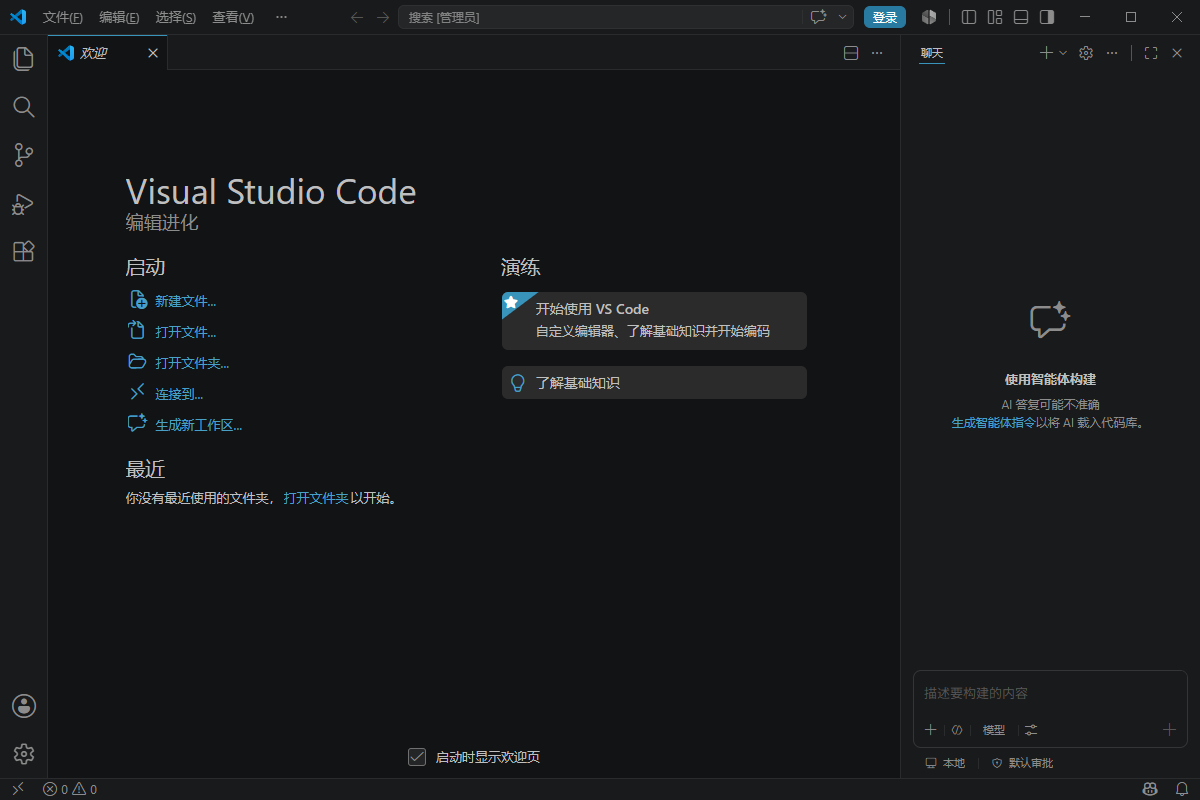Open notifications bell in status bar
The image size is (1200, 800).
coord(1181,789)
